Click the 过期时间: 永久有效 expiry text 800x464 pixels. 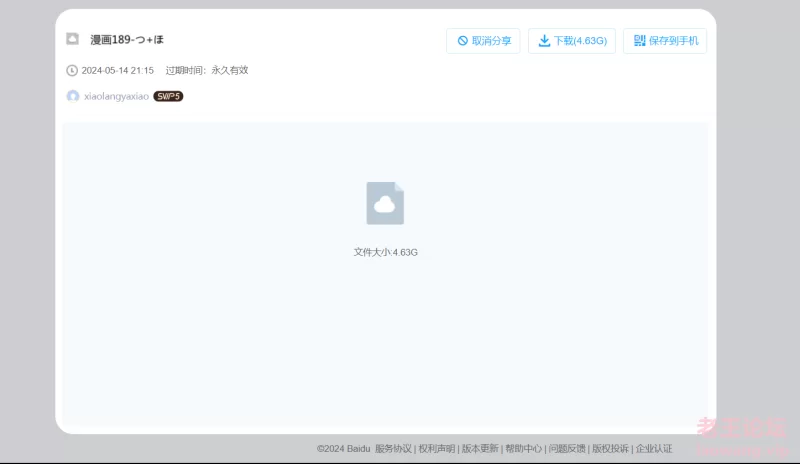[207, 70]
